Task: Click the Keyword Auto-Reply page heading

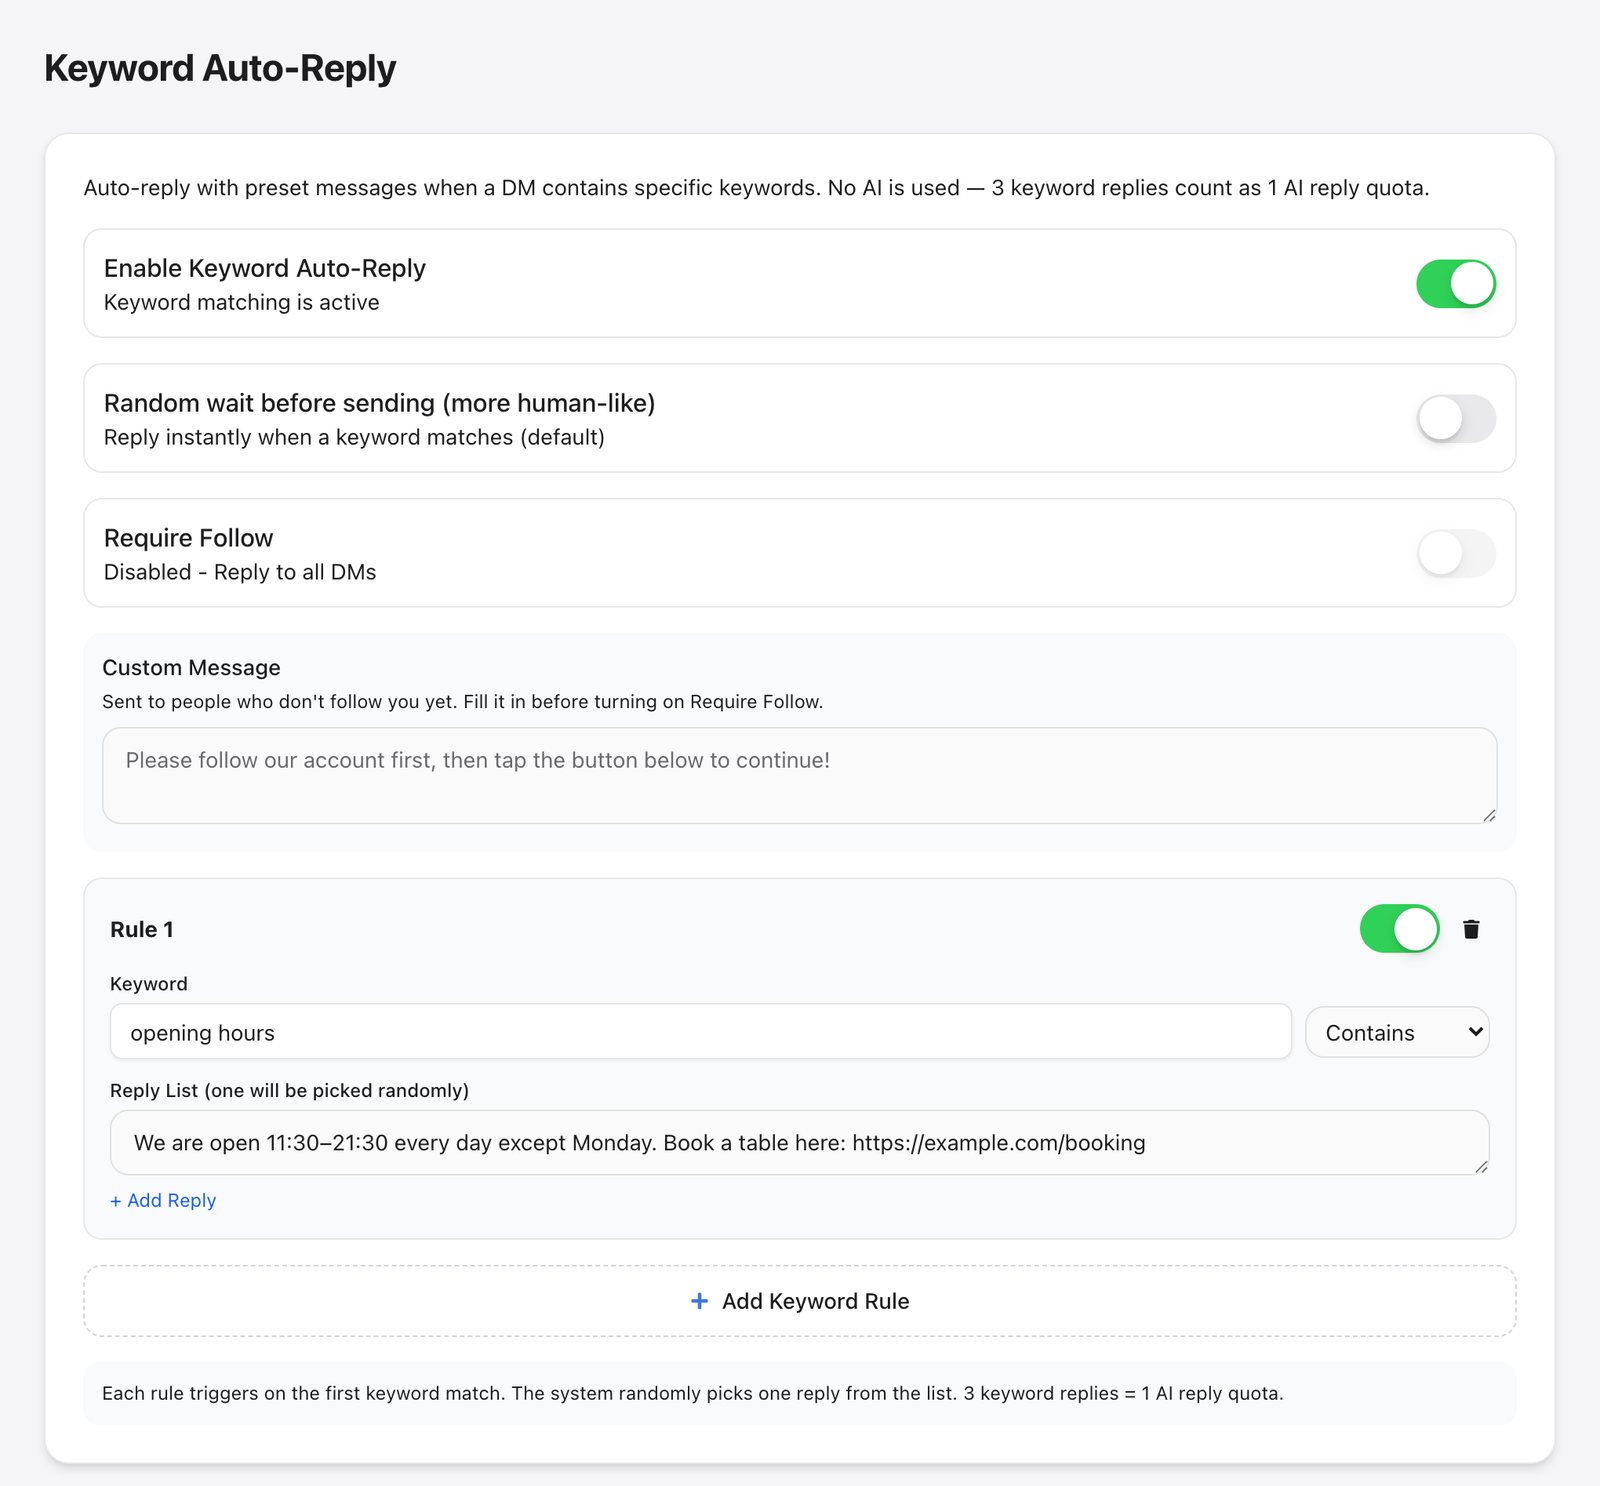Action: click(220, 68)
